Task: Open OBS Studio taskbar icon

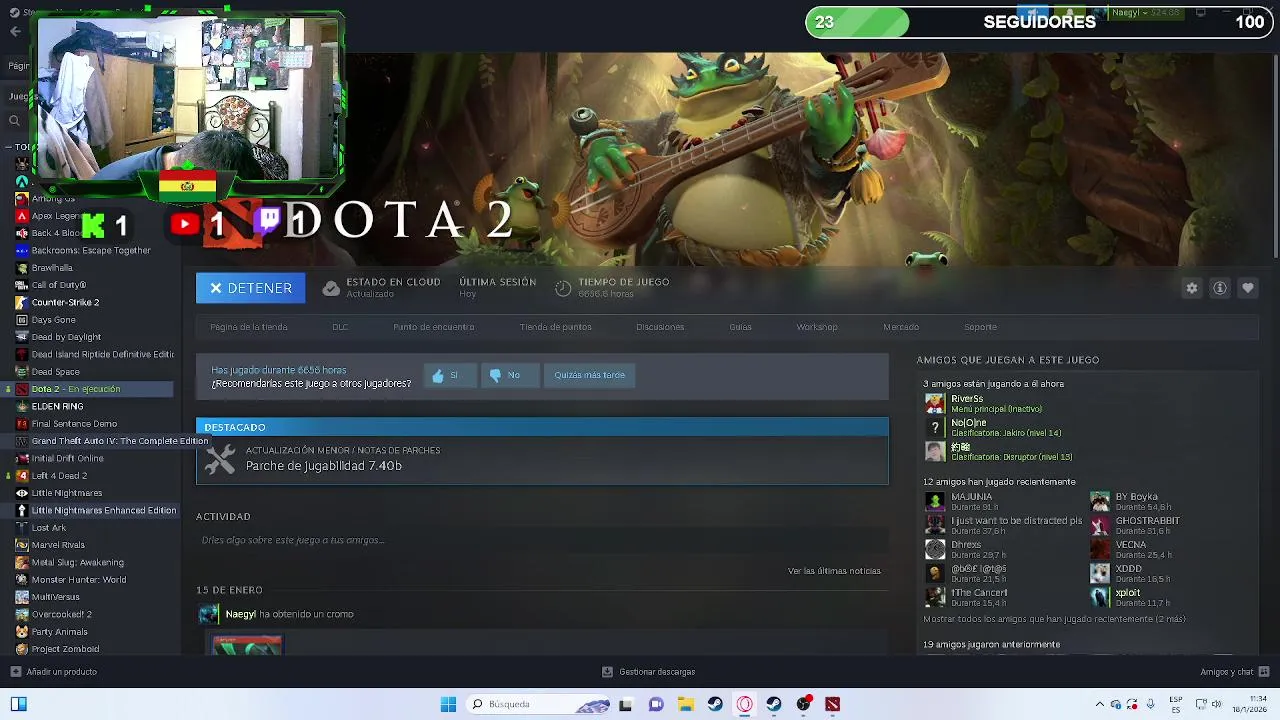Action: click(803, 704)
